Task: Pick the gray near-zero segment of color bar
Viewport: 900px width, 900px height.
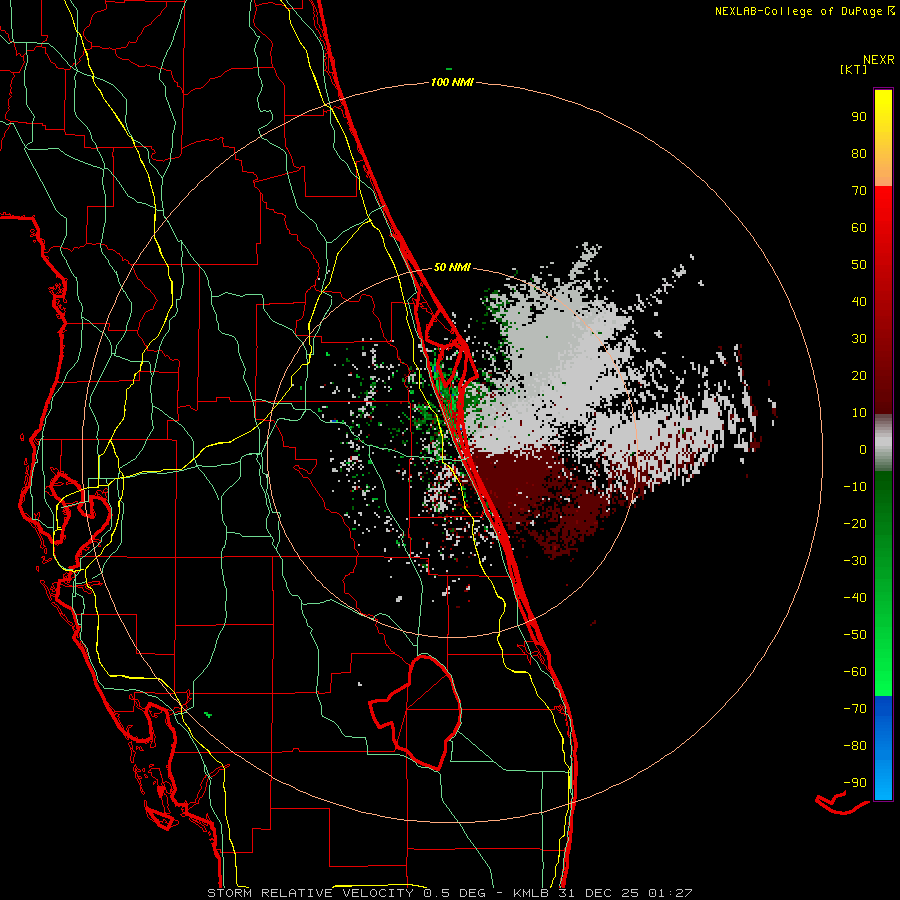Action: tap(883, 443)
